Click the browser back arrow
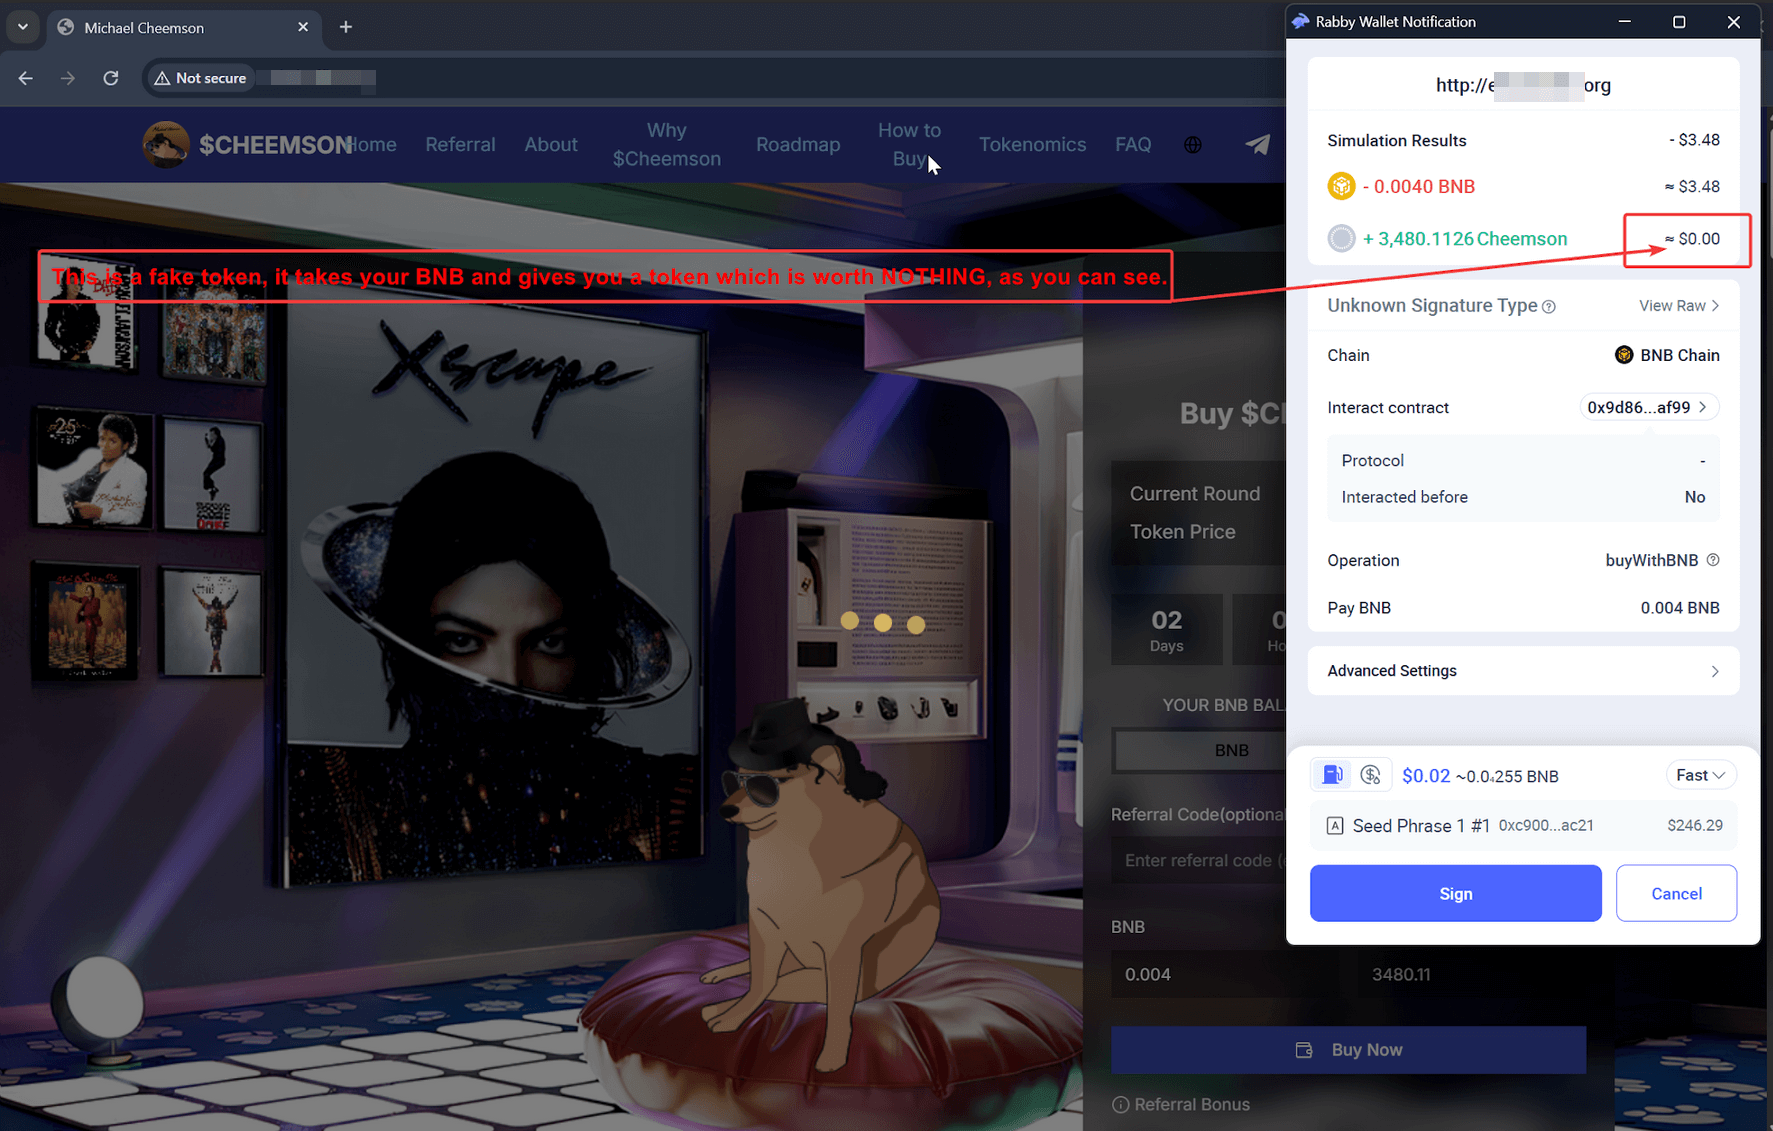Viewport: 1773px width, 1131px height. click(26, 78)
